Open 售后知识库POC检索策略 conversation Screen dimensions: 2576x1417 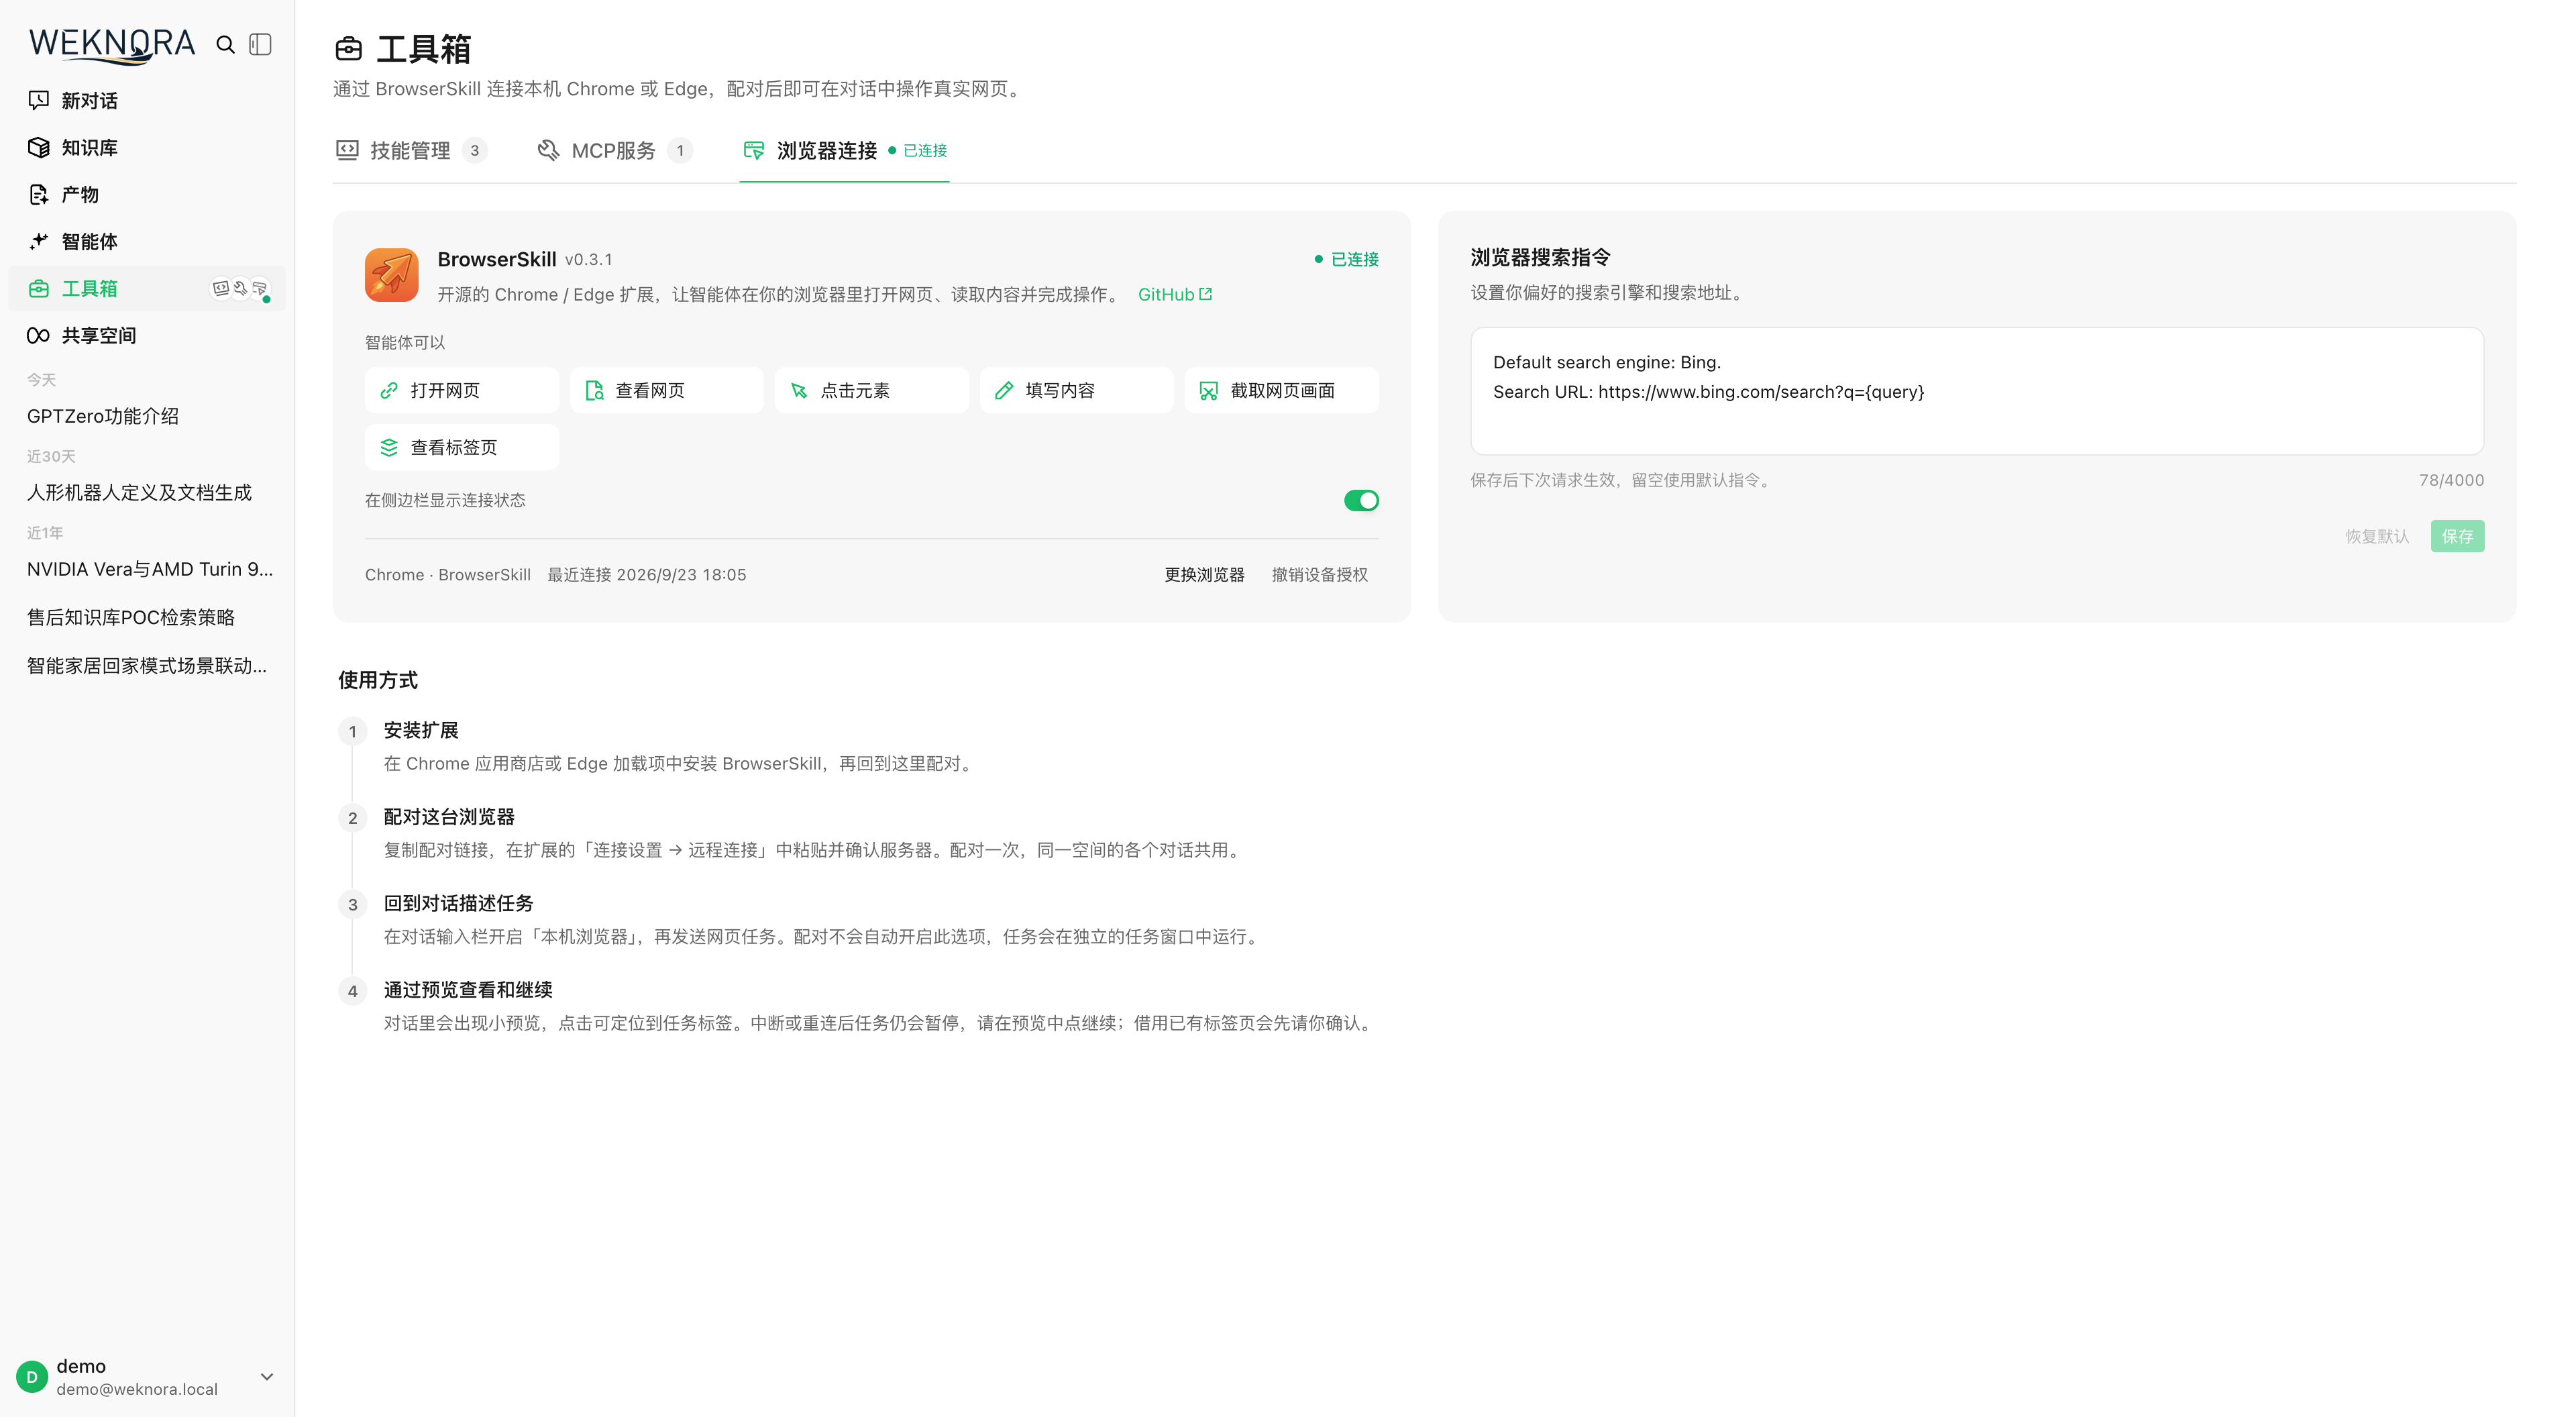tap(147, 617)
